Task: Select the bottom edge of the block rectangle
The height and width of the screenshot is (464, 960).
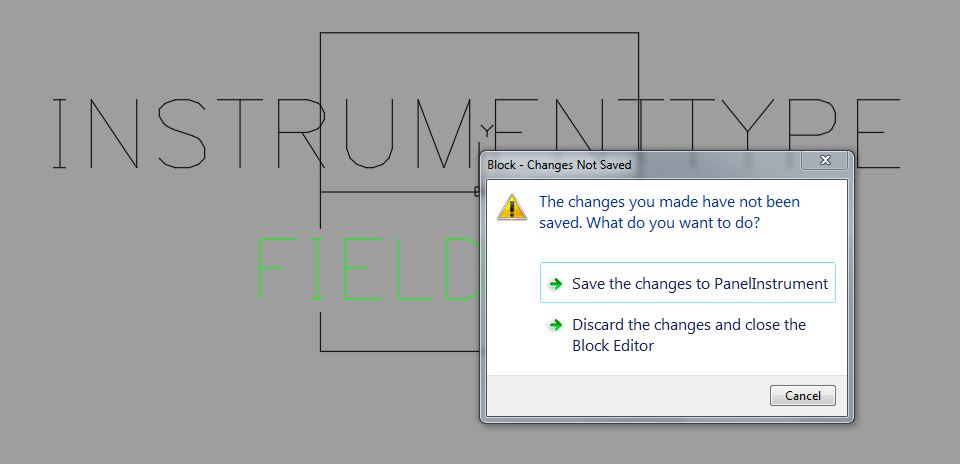Action: (400, 351)
